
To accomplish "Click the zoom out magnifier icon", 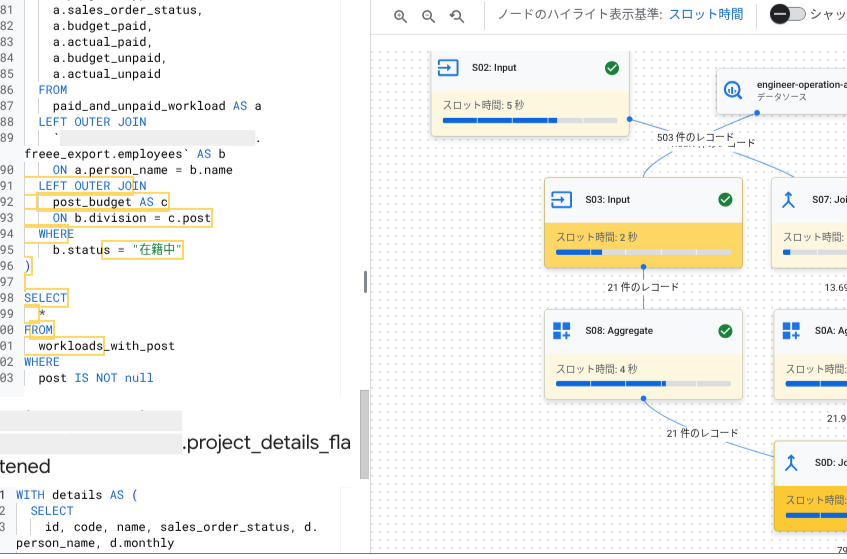I will coord(429,16).
